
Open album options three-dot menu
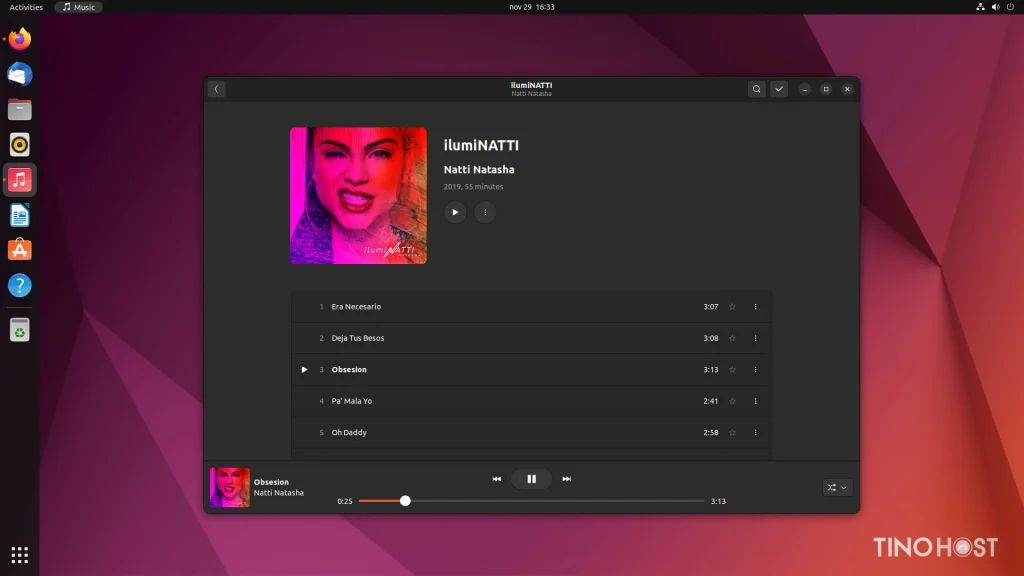coord(485,212)
